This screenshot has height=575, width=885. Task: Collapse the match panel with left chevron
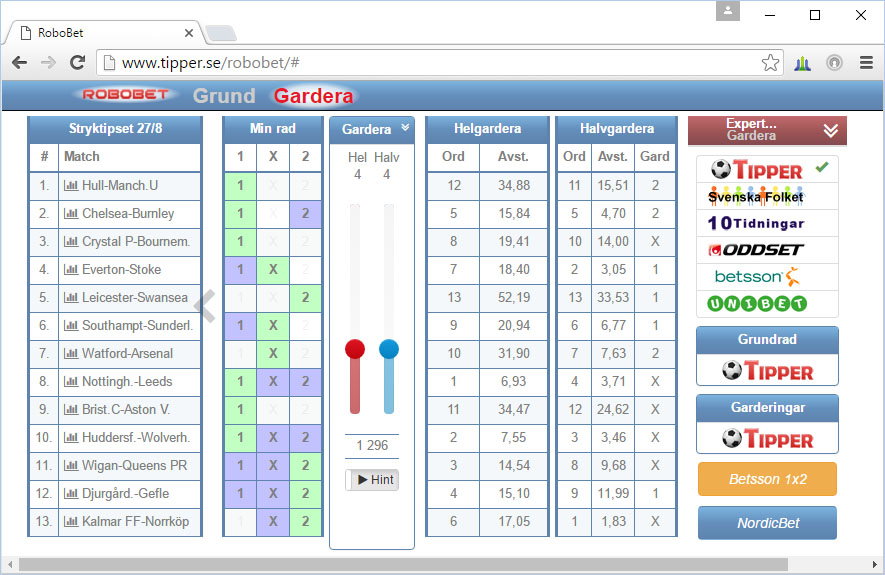click(204, 305)
